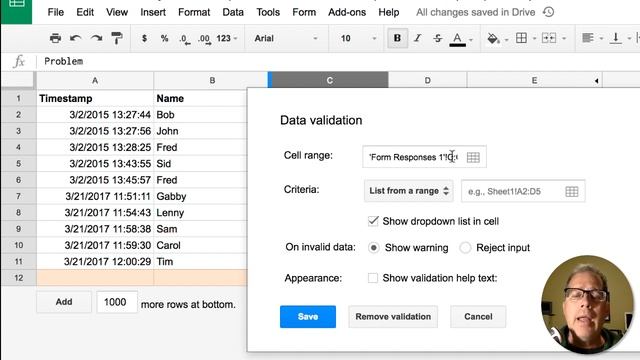Select the Reject input option
Image resolution: width=640 pixels, height=360 pixels.
(465, 248)
